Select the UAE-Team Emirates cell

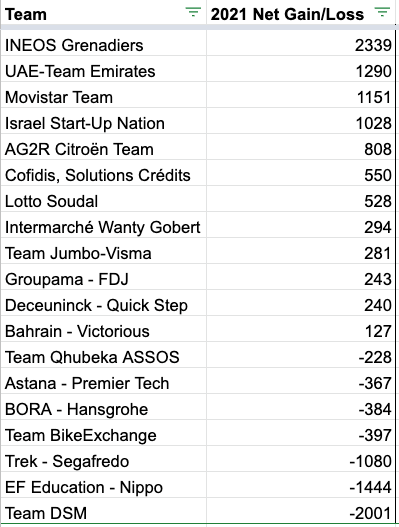tap(103, 69)
